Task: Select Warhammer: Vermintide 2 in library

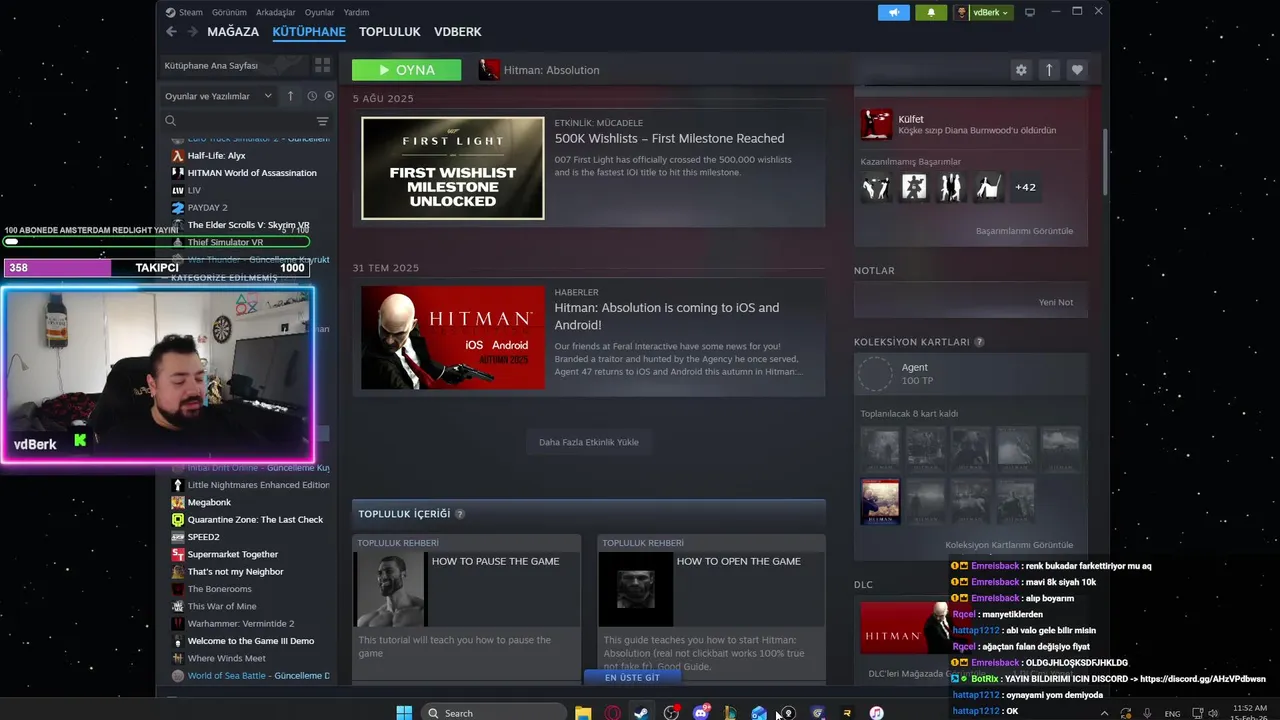Action: pos(241,624)
